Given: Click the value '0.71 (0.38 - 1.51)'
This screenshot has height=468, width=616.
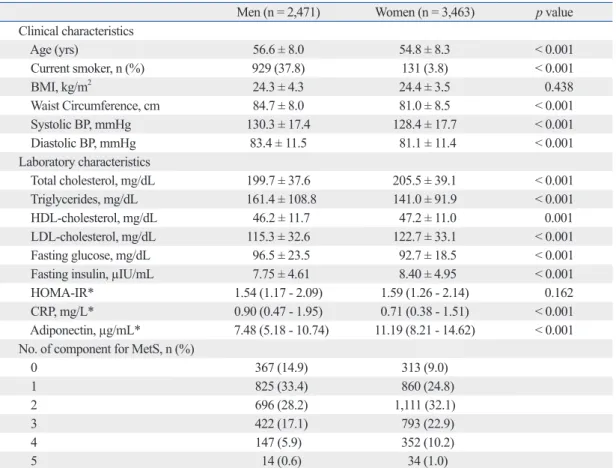Looking at the screenshot, I should click(425, 312).
